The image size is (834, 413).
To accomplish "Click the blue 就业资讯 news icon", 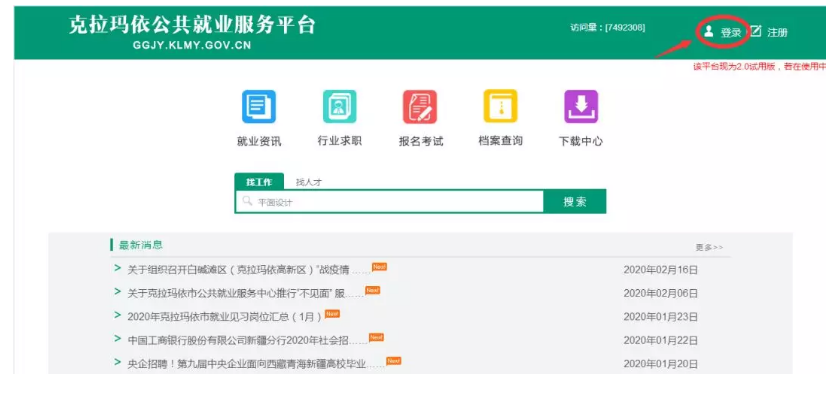I will 258,107.
